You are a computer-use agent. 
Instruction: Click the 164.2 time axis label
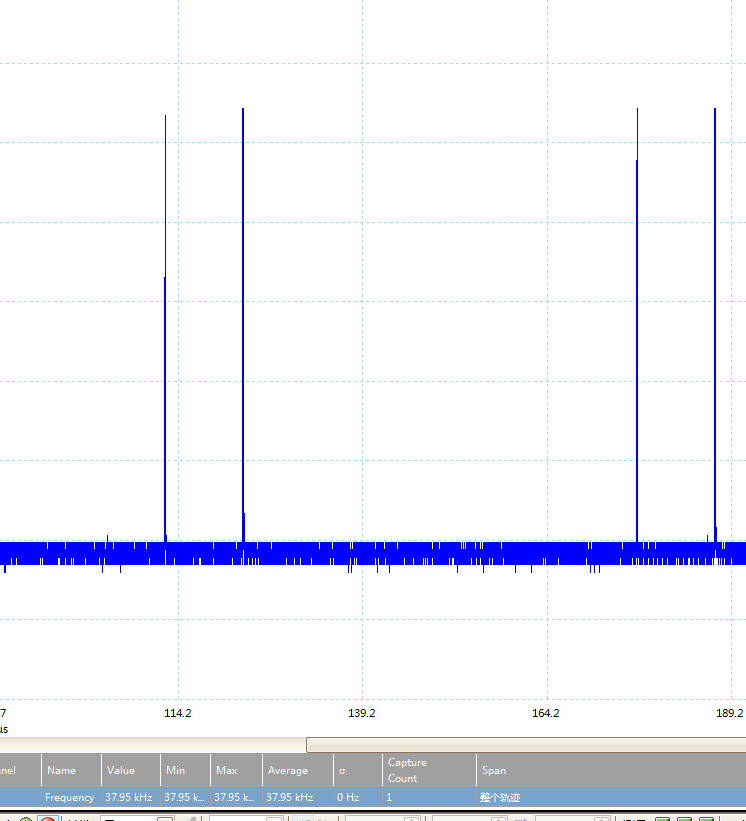(x=545, y=713)
